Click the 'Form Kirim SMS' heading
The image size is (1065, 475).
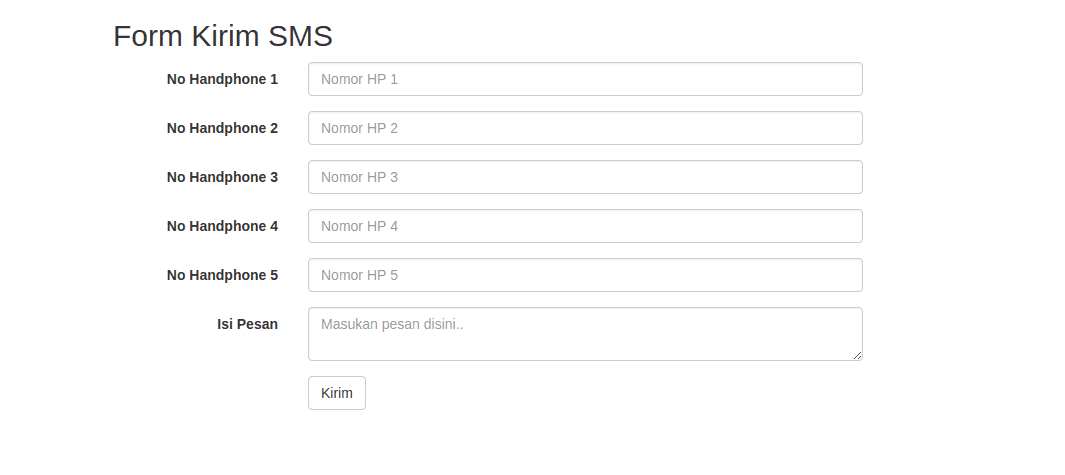(223, 36)
